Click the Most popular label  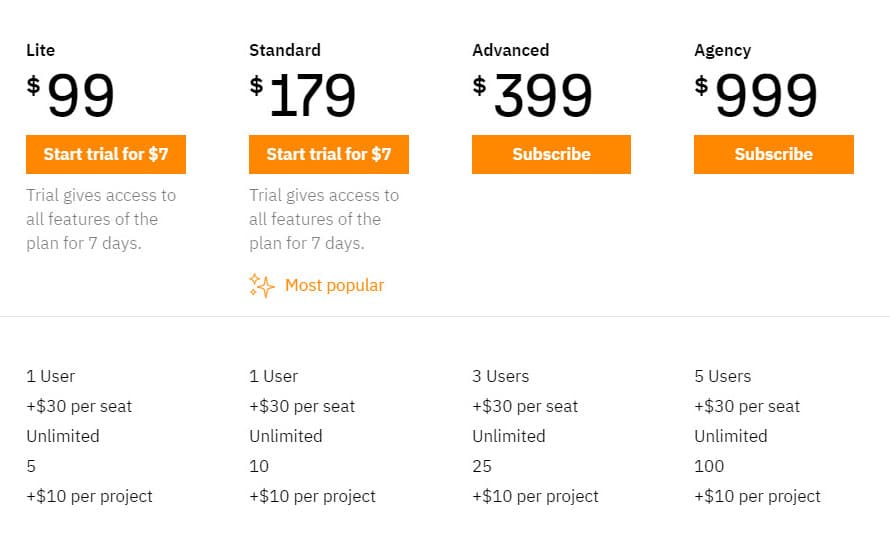tap(334, 285)
